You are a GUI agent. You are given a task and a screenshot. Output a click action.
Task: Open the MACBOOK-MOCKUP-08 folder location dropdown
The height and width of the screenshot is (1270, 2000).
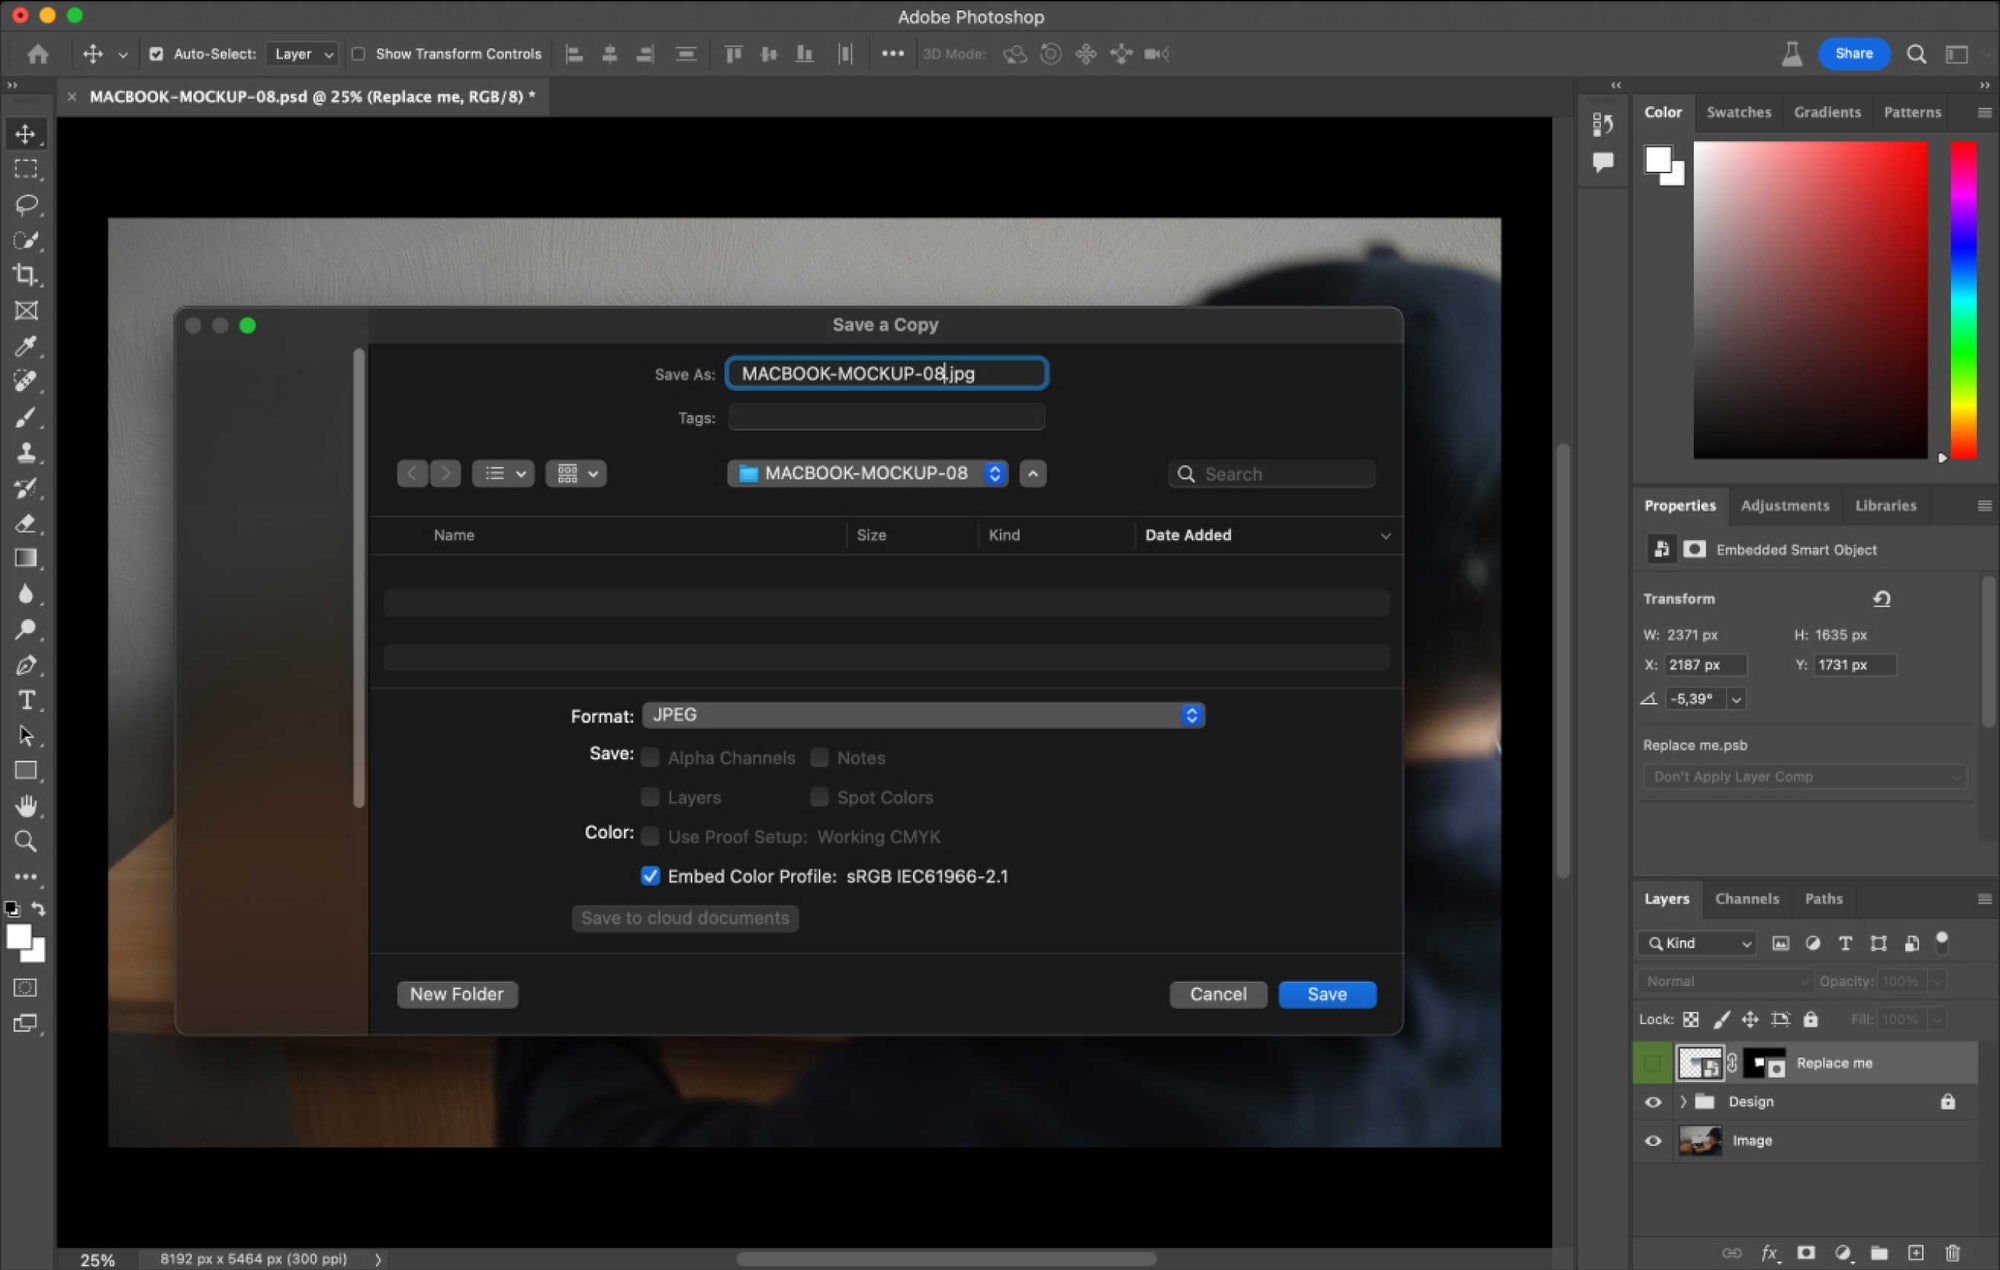tap(867, 473)
